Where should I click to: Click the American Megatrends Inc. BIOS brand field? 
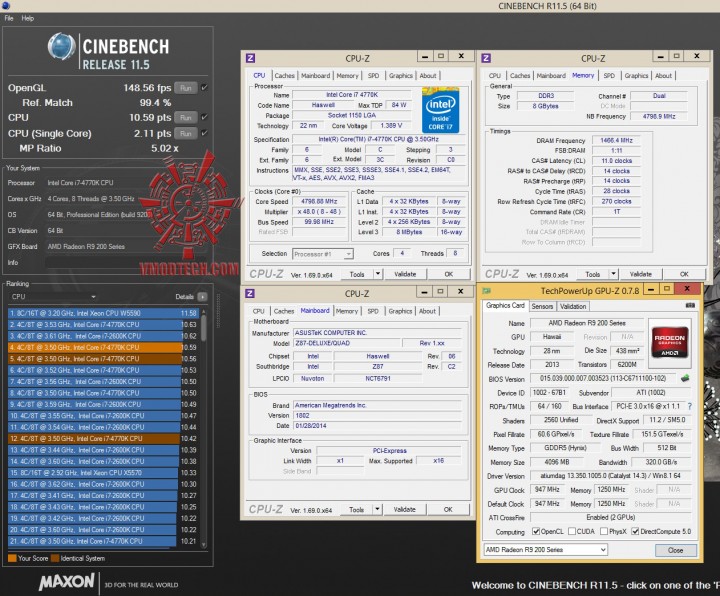pos(377,405)
